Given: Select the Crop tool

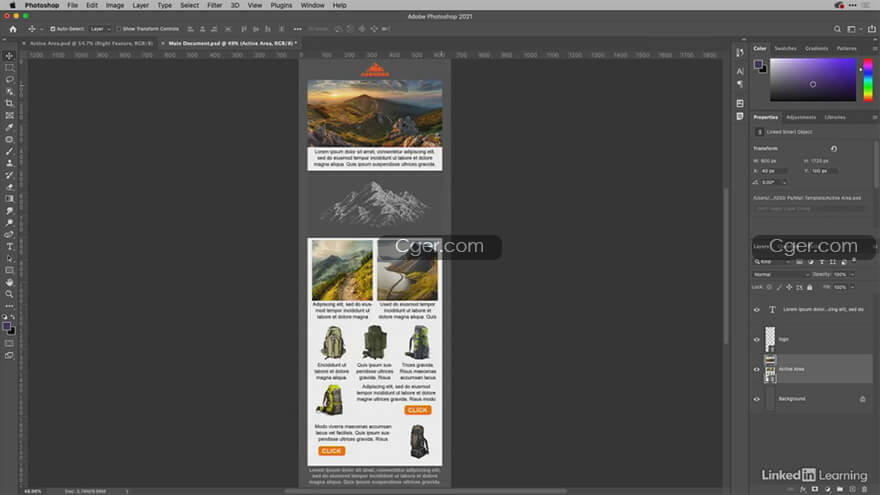Looking at the screenshot, I should pos(10,103).
